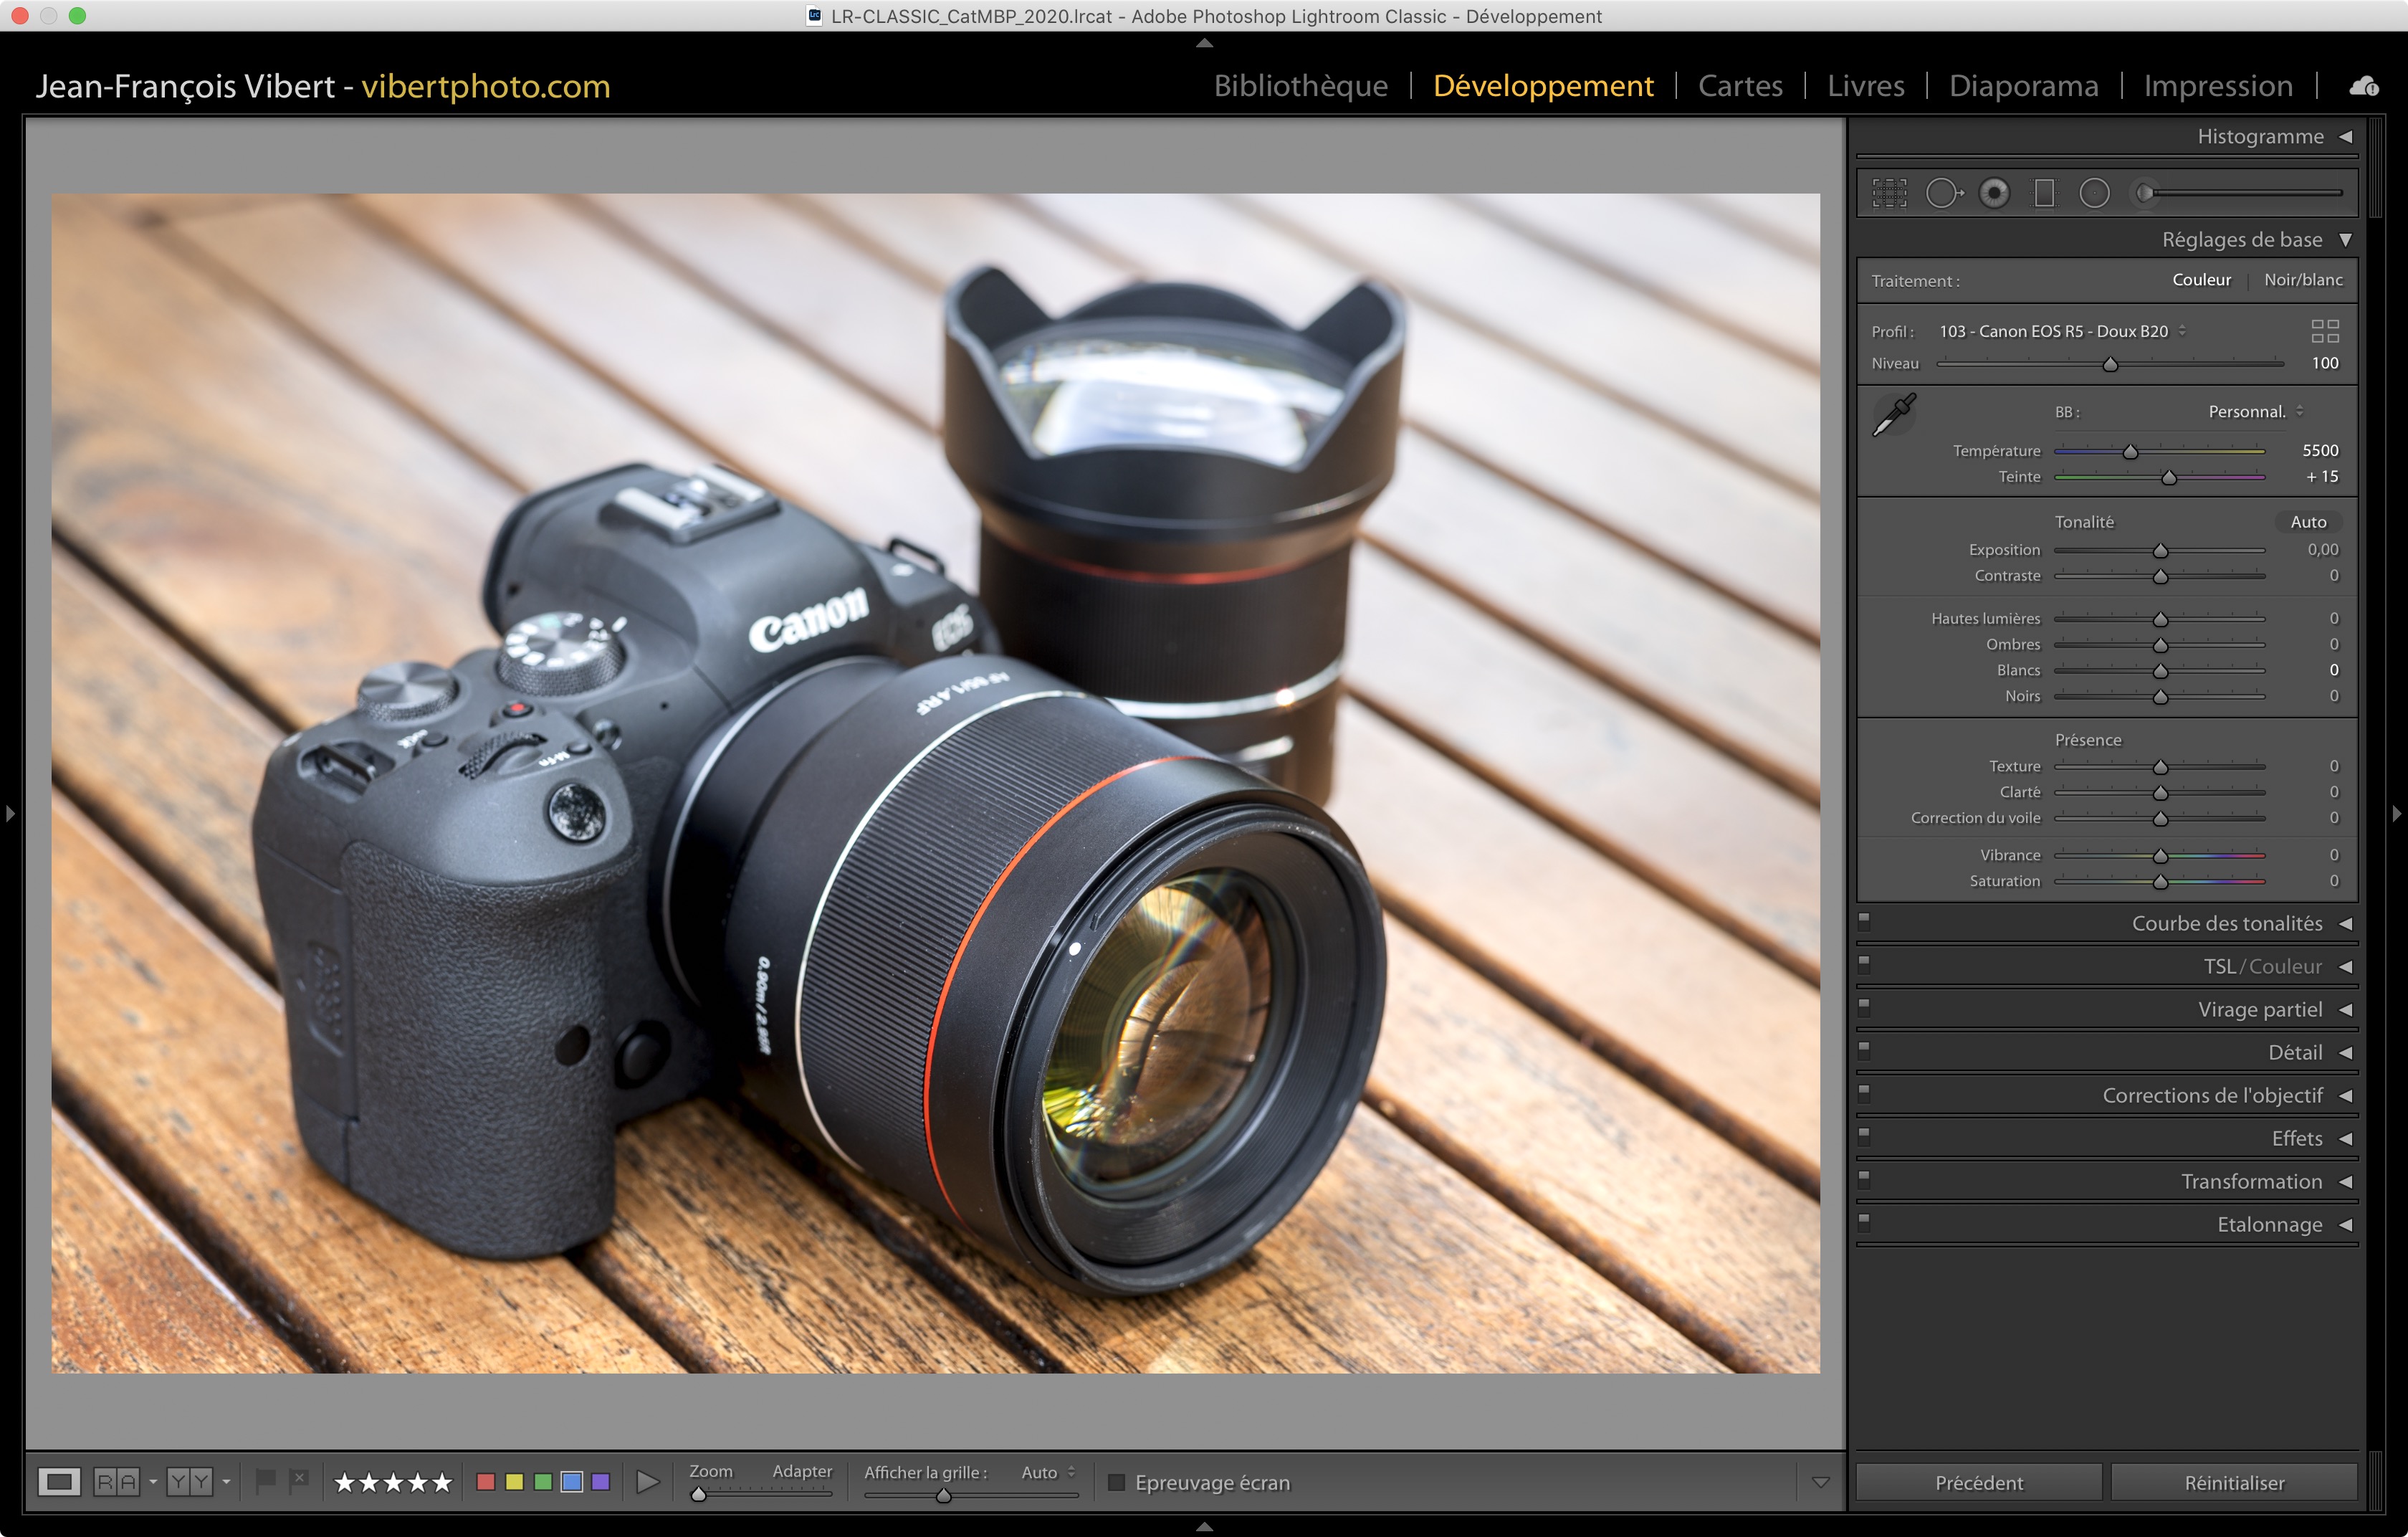2408x1537 pixels.
Task: Enable the Epreuvage écran checkbox
Action: point(1117,1482)
